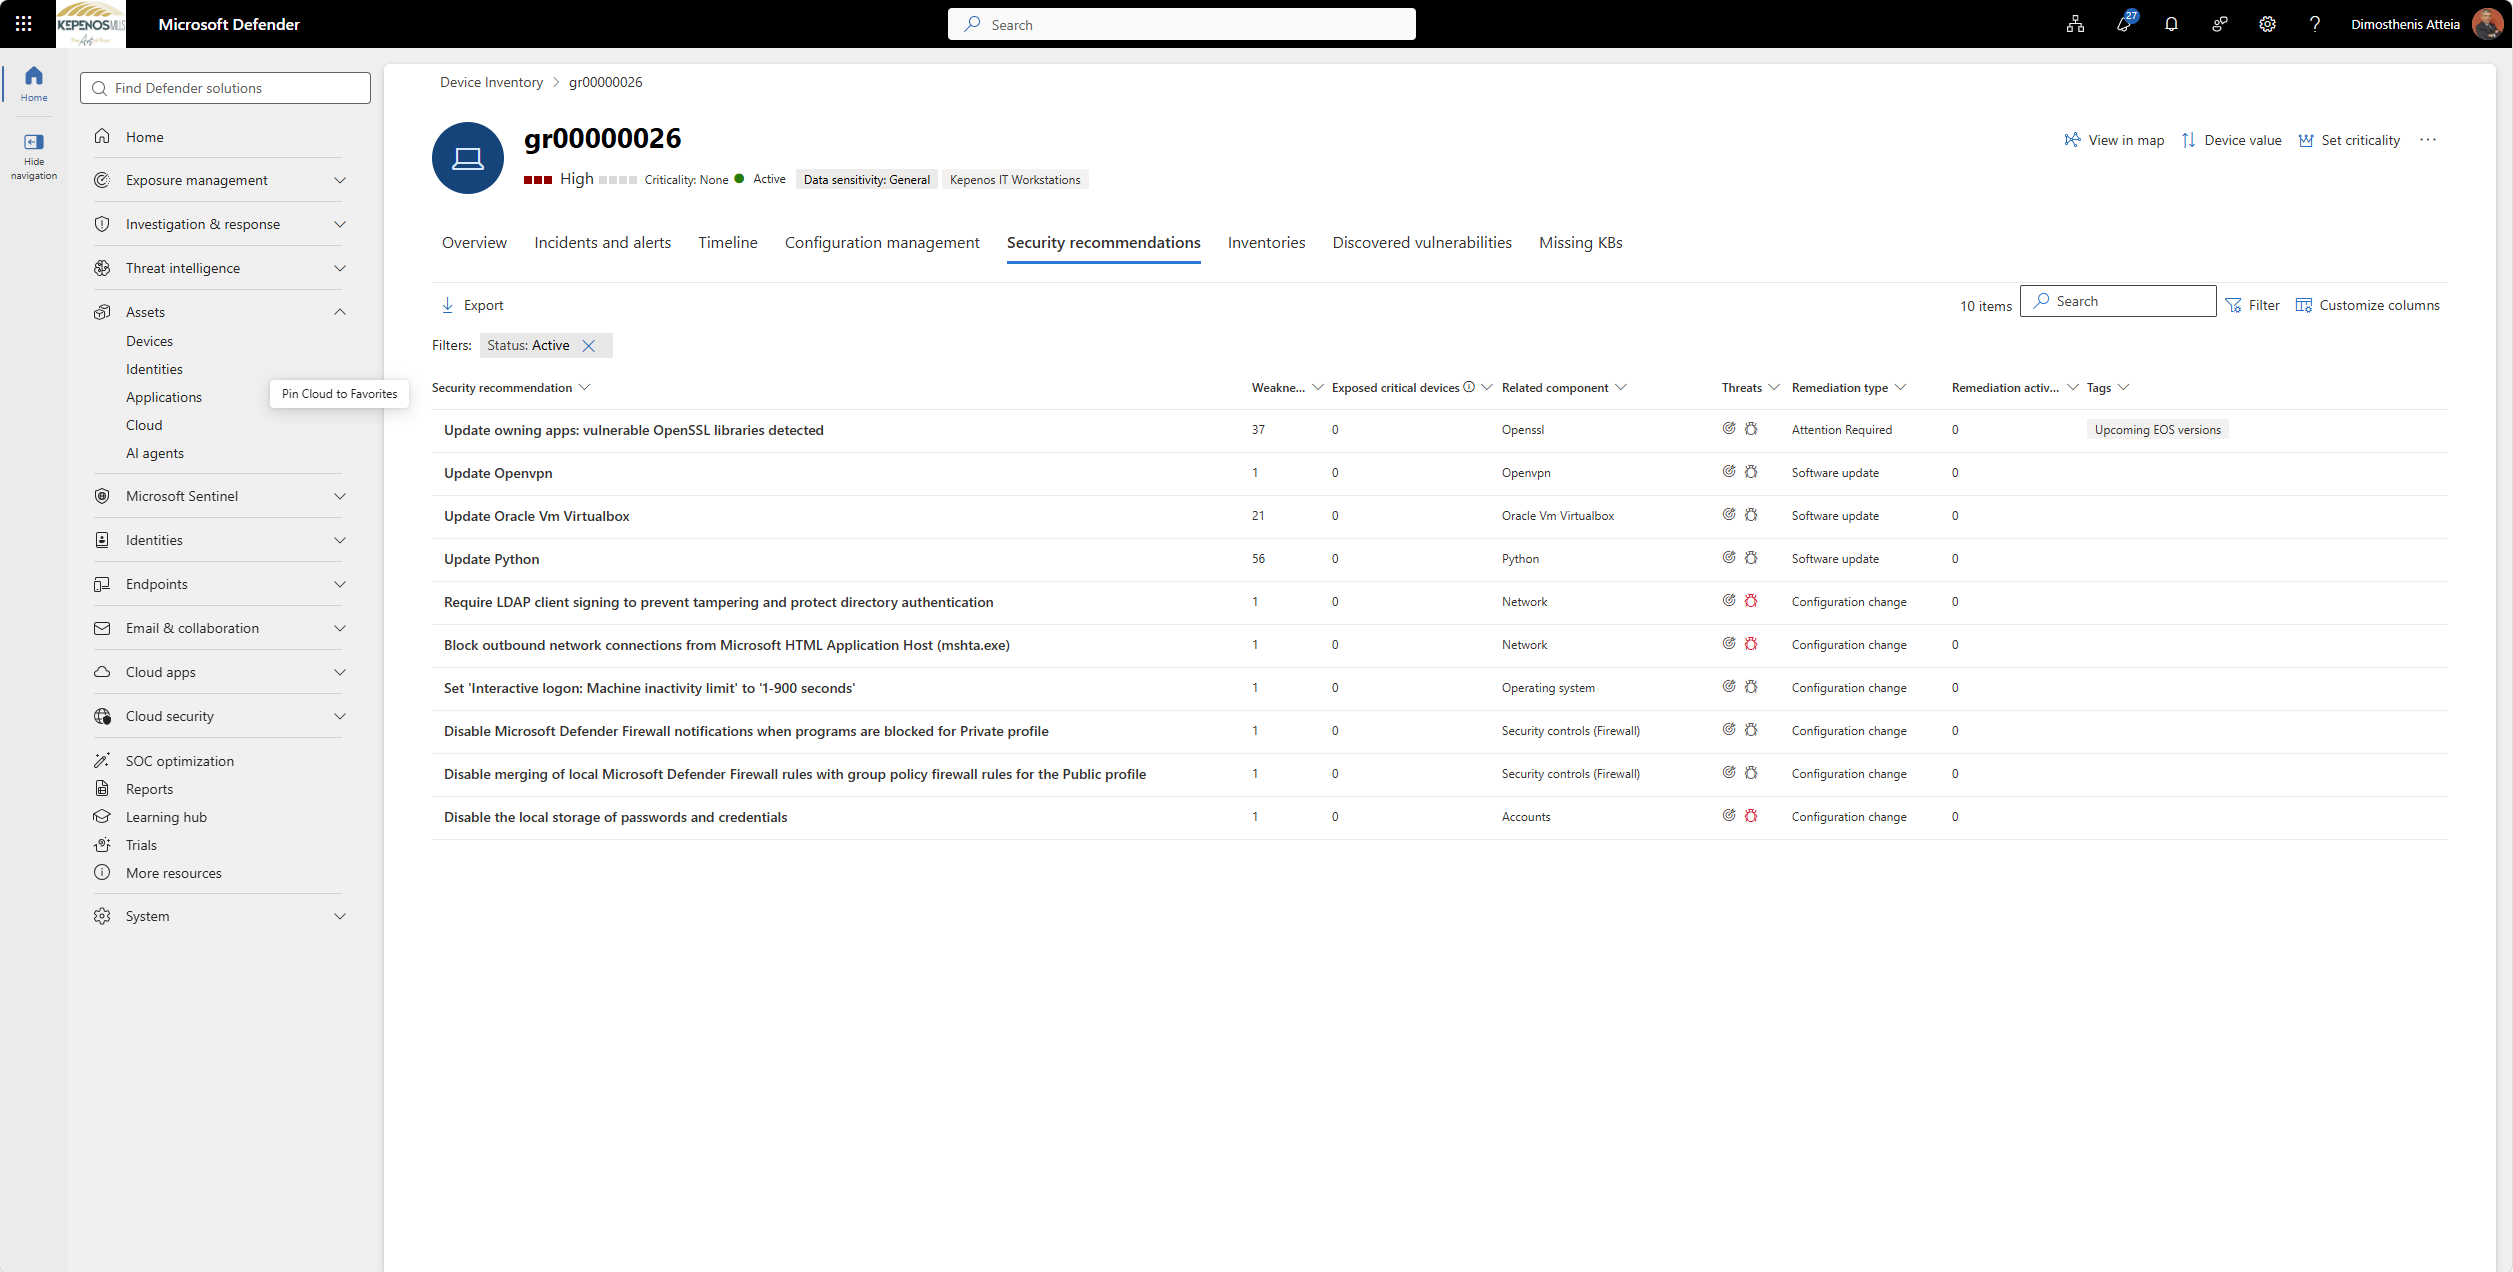Open SOC optimization page

click(180, 761)
